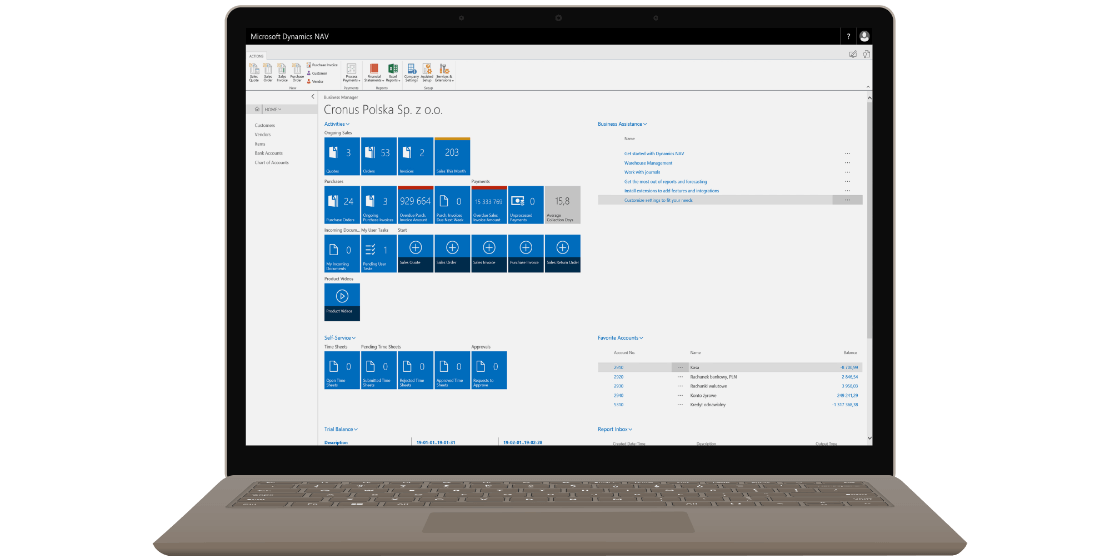Image resolution: width=1120 pixels, height=560 pixels.
Task: Open Chart of Accounts in navigation
Action: point(271,163)
